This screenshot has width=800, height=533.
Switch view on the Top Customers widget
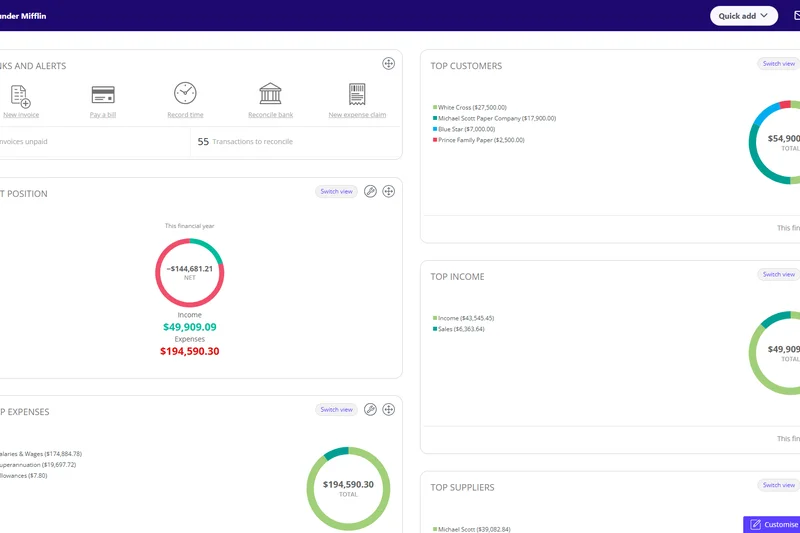(778, 64)
